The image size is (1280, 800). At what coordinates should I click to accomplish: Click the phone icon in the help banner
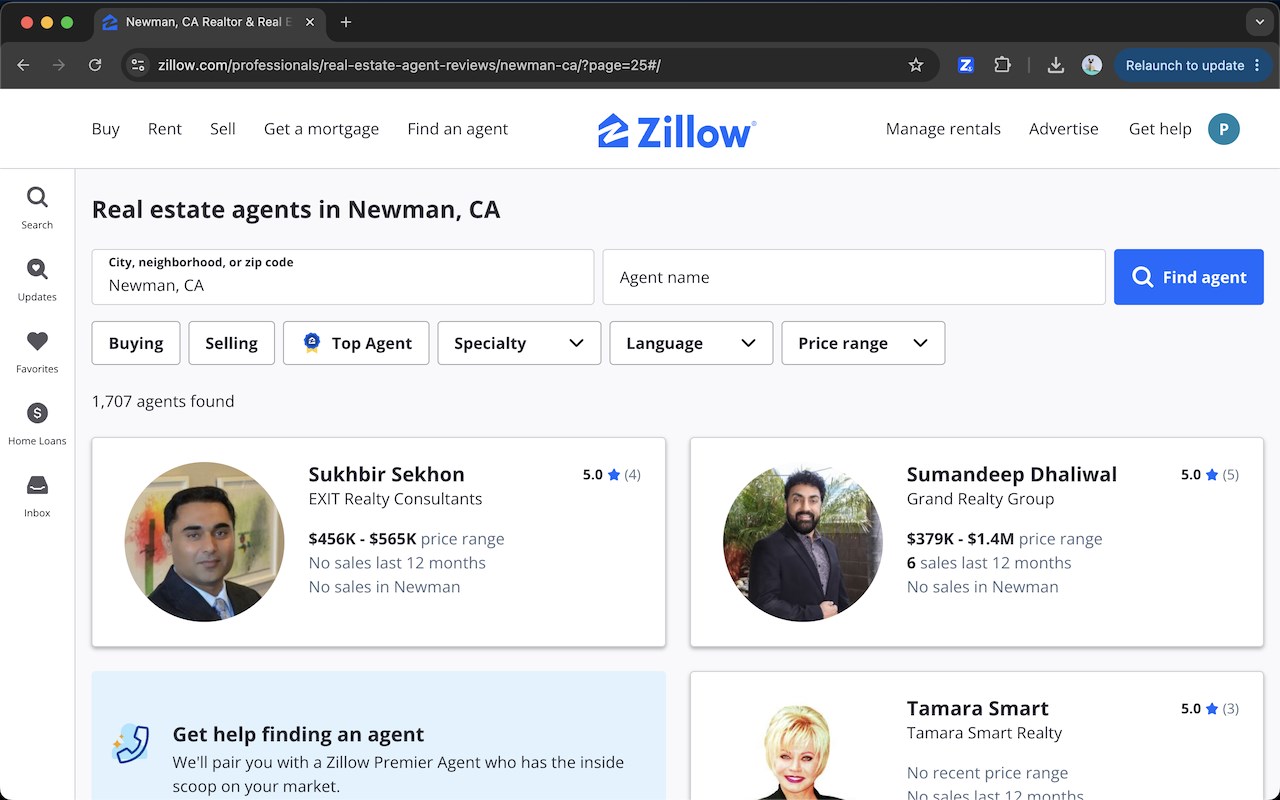(131, 745)
